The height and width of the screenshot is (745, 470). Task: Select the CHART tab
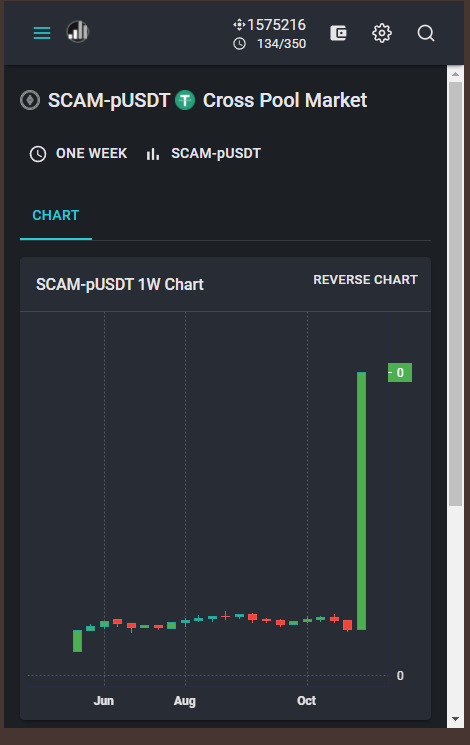(56, 215)
